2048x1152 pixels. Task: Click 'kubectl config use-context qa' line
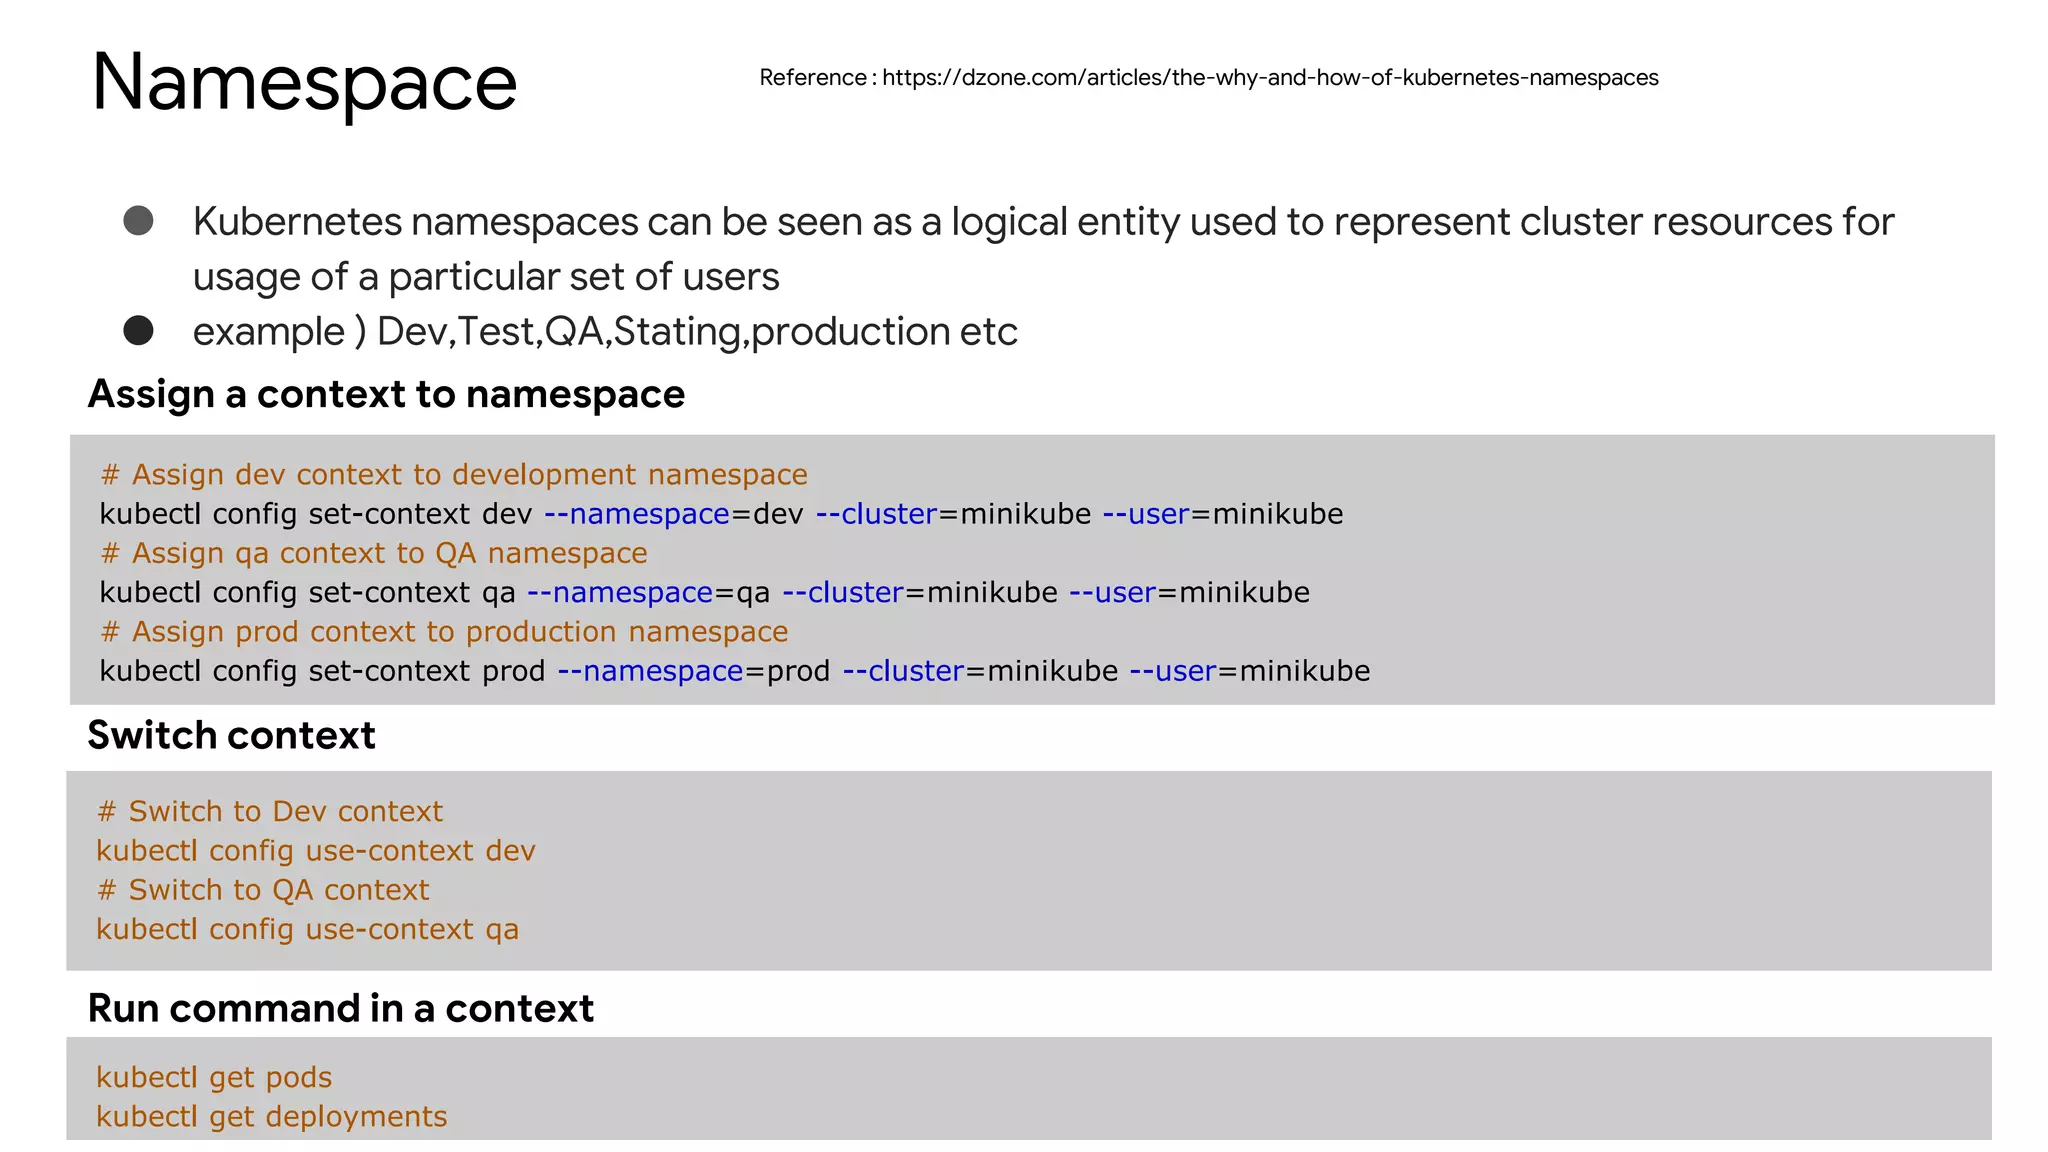coord(307,929)
